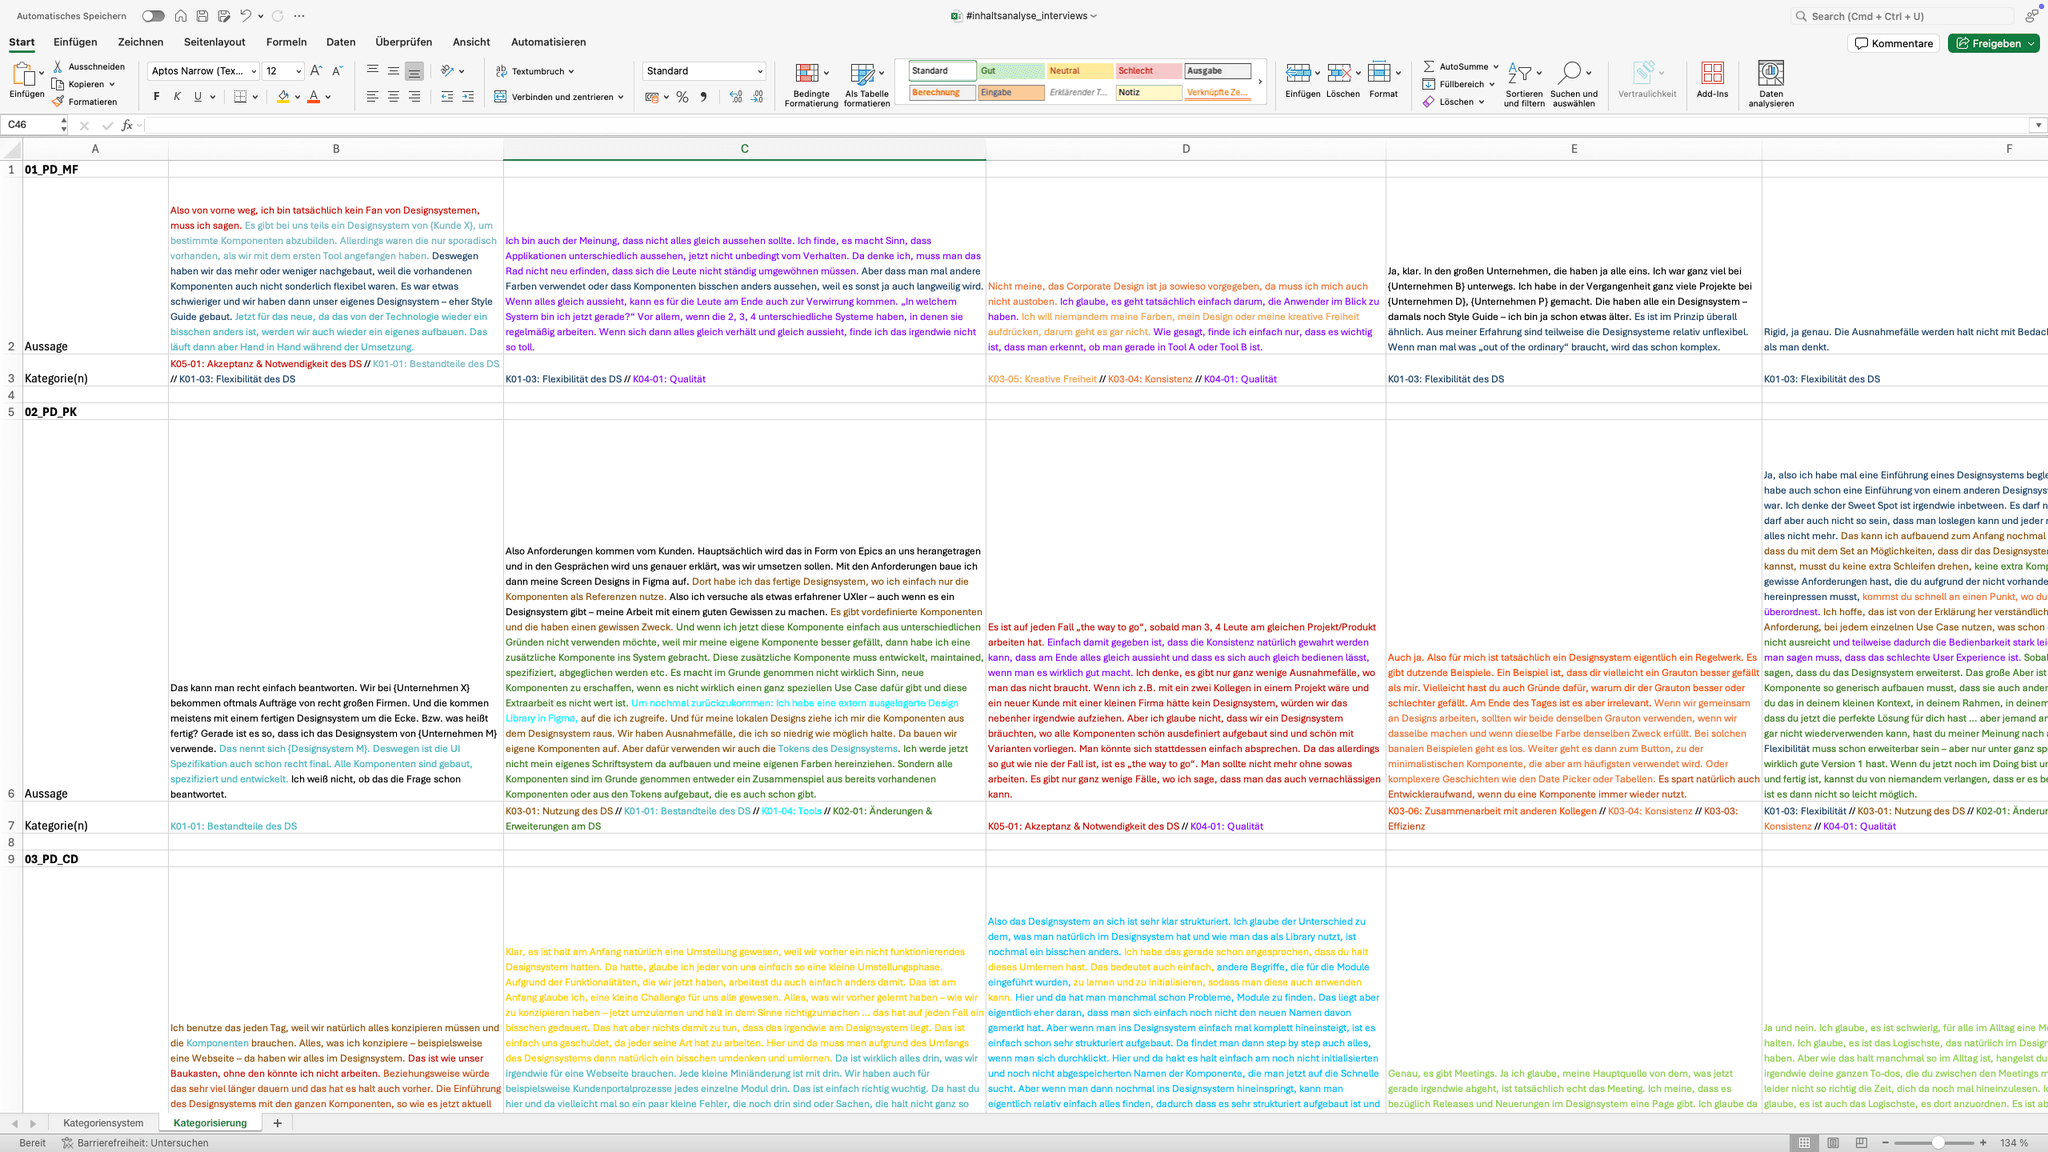The width and height of the screenshot is (2048, 1152).
Task: Click the save icon in title bar
Action: click(202, 16)
